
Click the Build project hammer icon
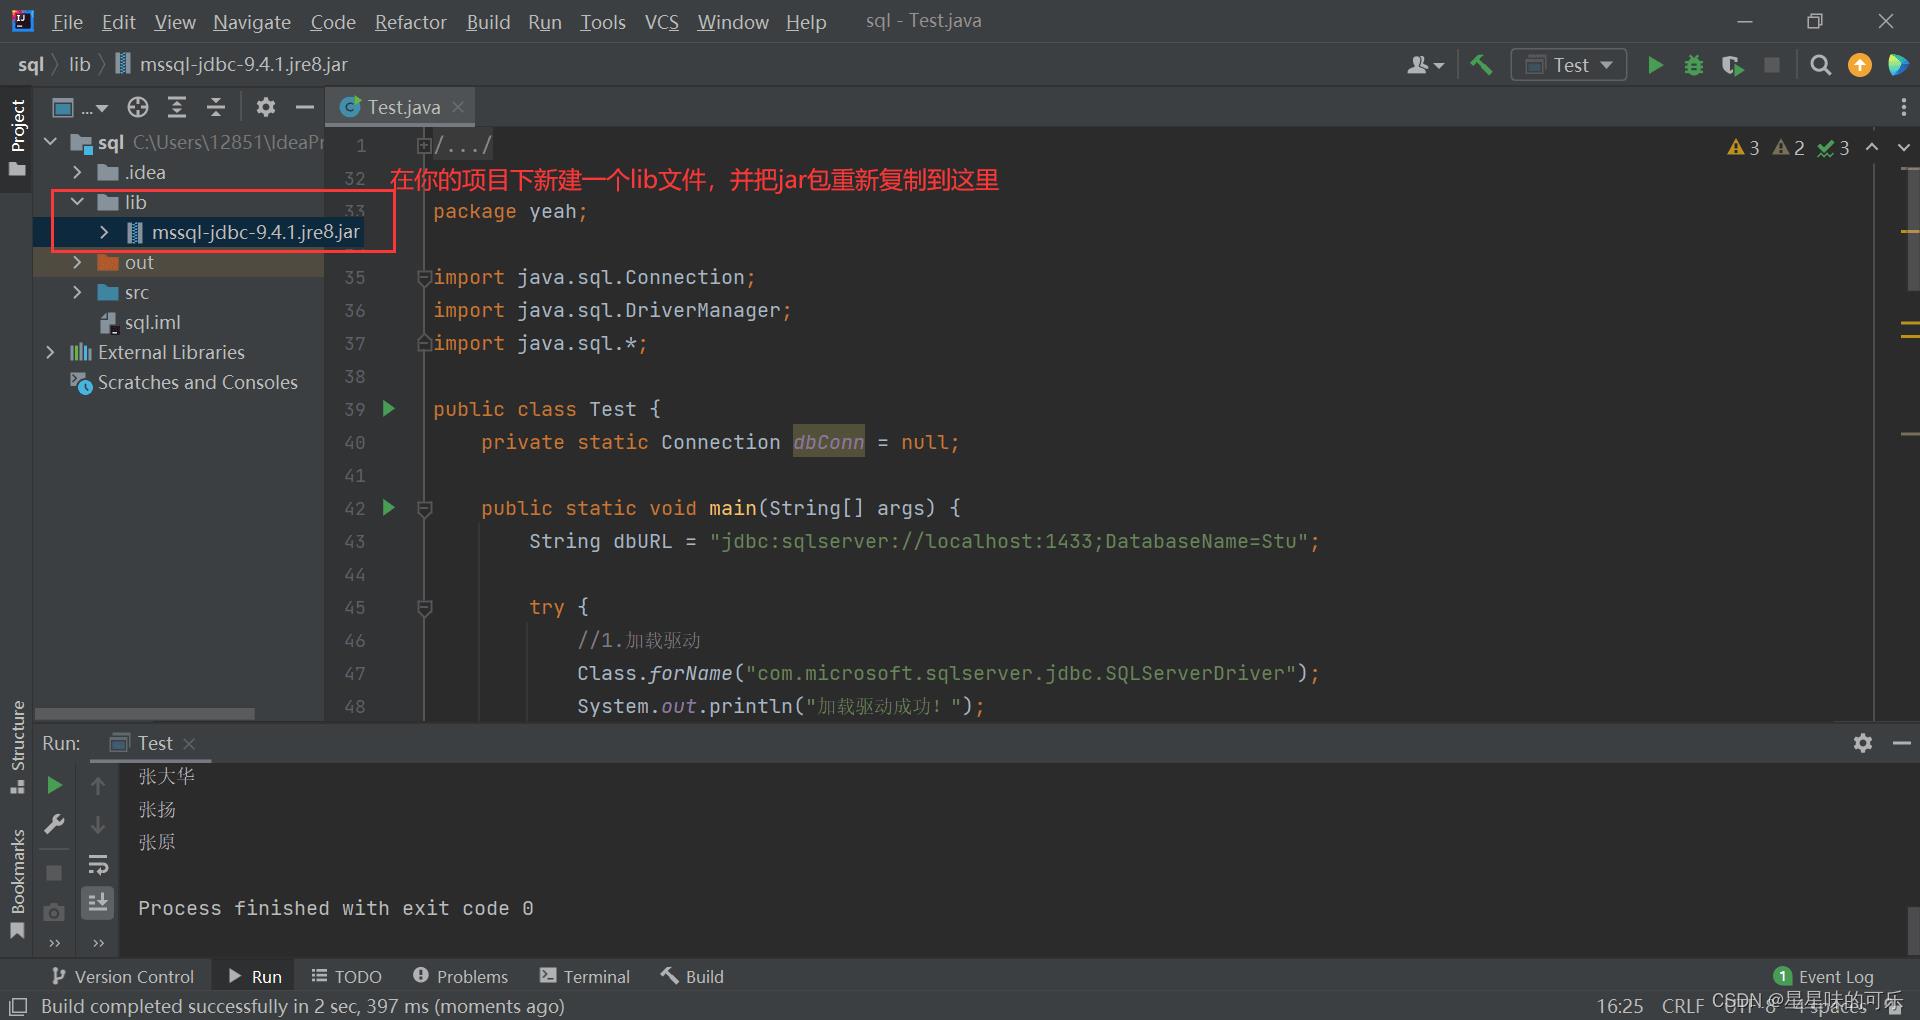point(1481,65)
